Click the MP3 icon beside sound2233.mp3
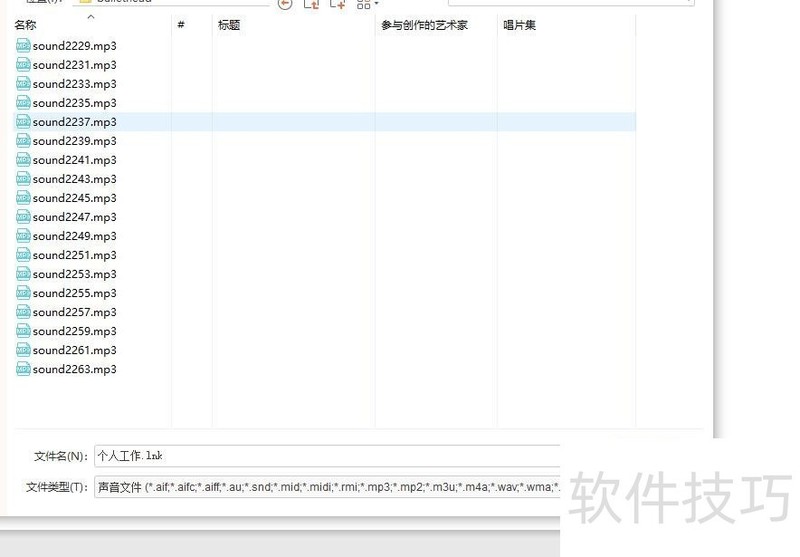 pyautogui.click(x=23, y=84)
